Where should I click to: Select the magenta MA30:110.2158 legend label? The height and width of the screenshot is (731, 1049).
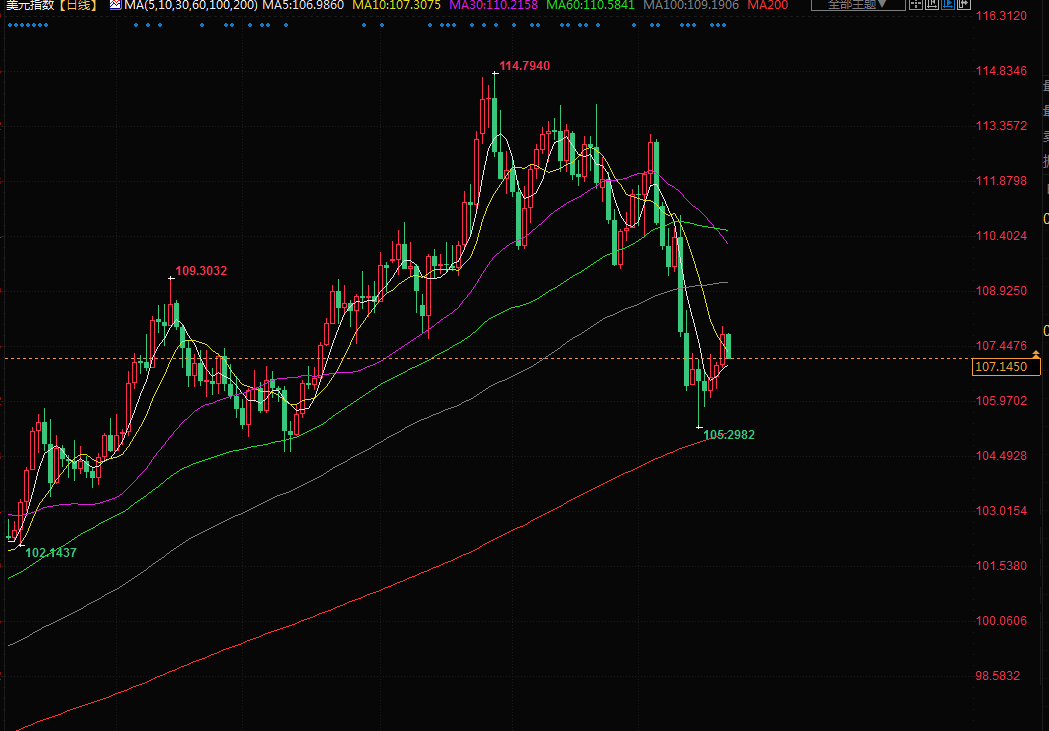(493, 6)
